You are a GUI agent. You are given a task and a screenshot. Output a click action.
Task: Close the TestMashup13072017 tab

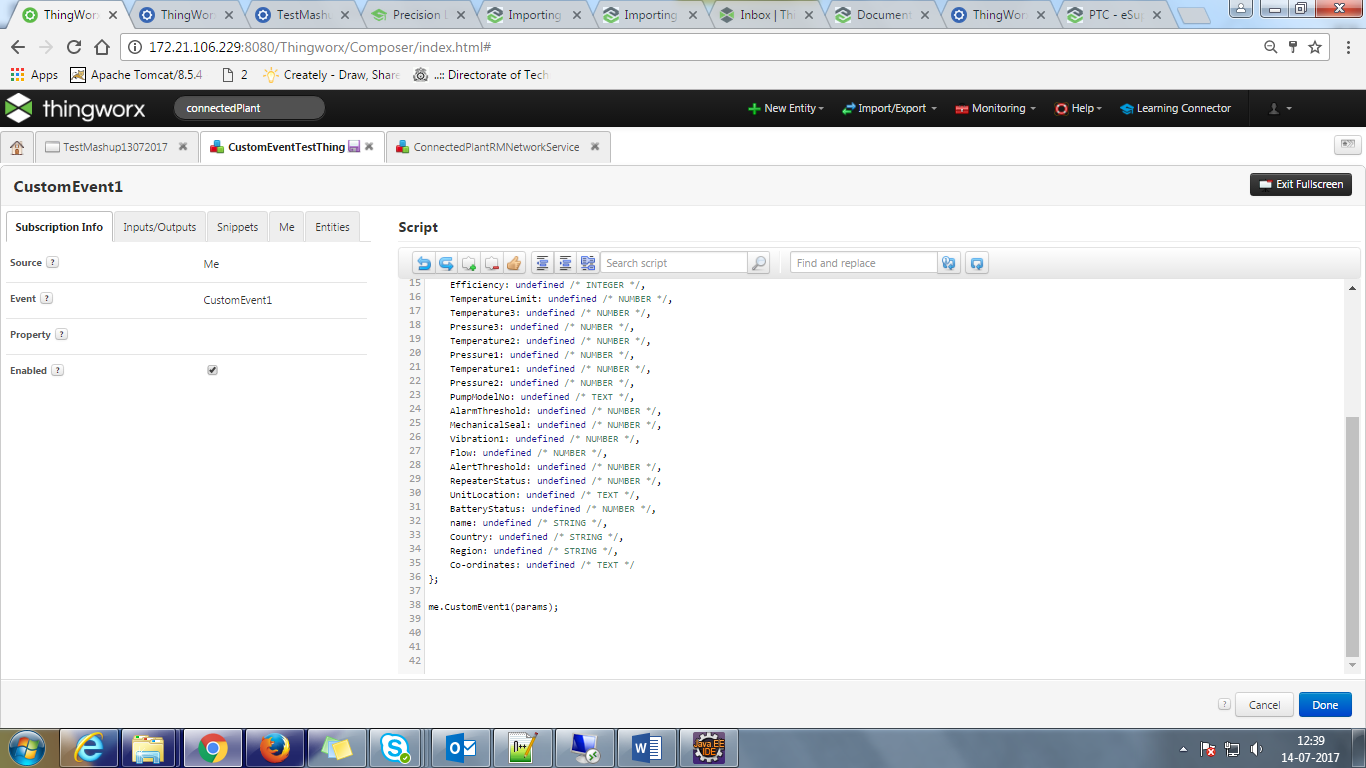(183, 147)
